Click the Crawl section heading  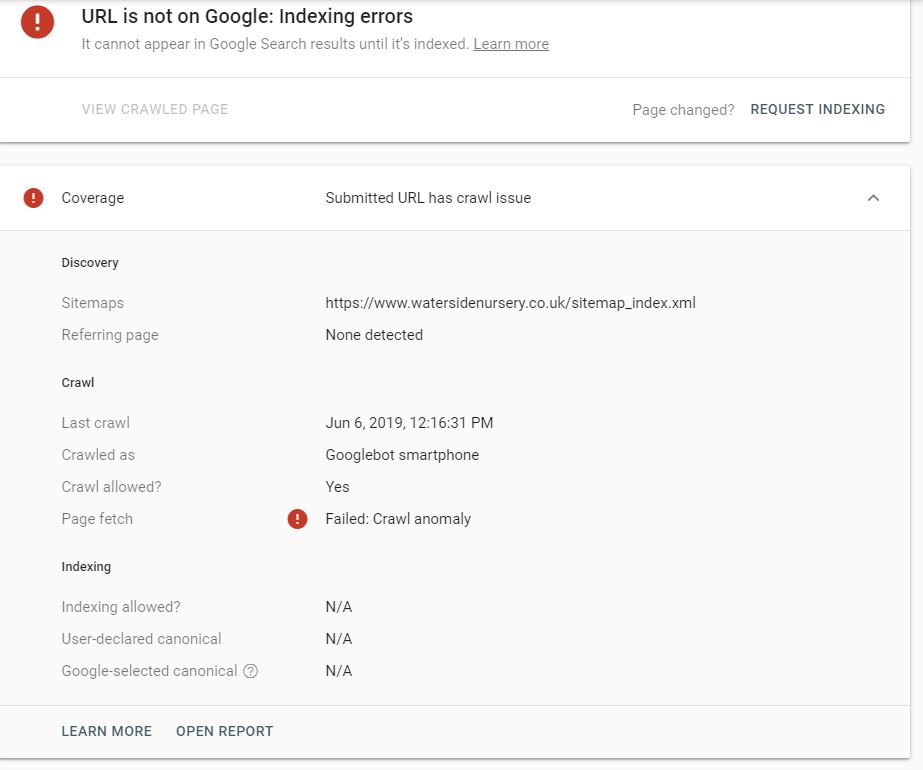pos(77,382)
